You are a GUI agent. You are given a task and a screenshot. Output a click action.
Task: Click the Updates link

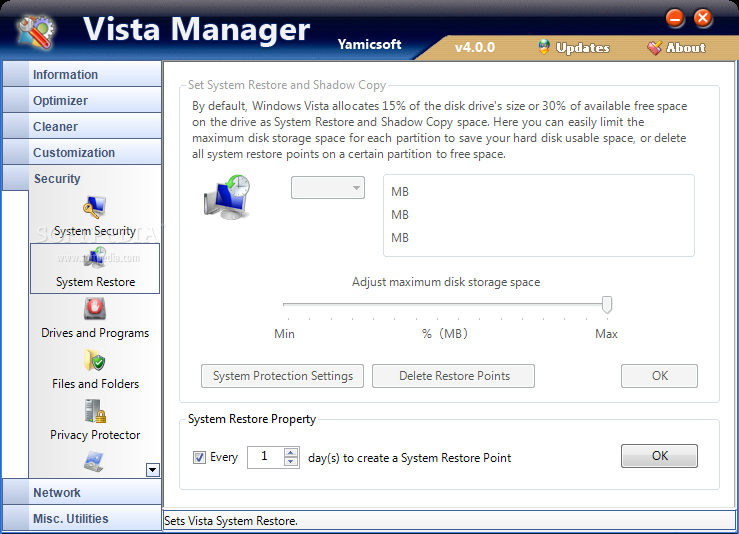[583, 48]
